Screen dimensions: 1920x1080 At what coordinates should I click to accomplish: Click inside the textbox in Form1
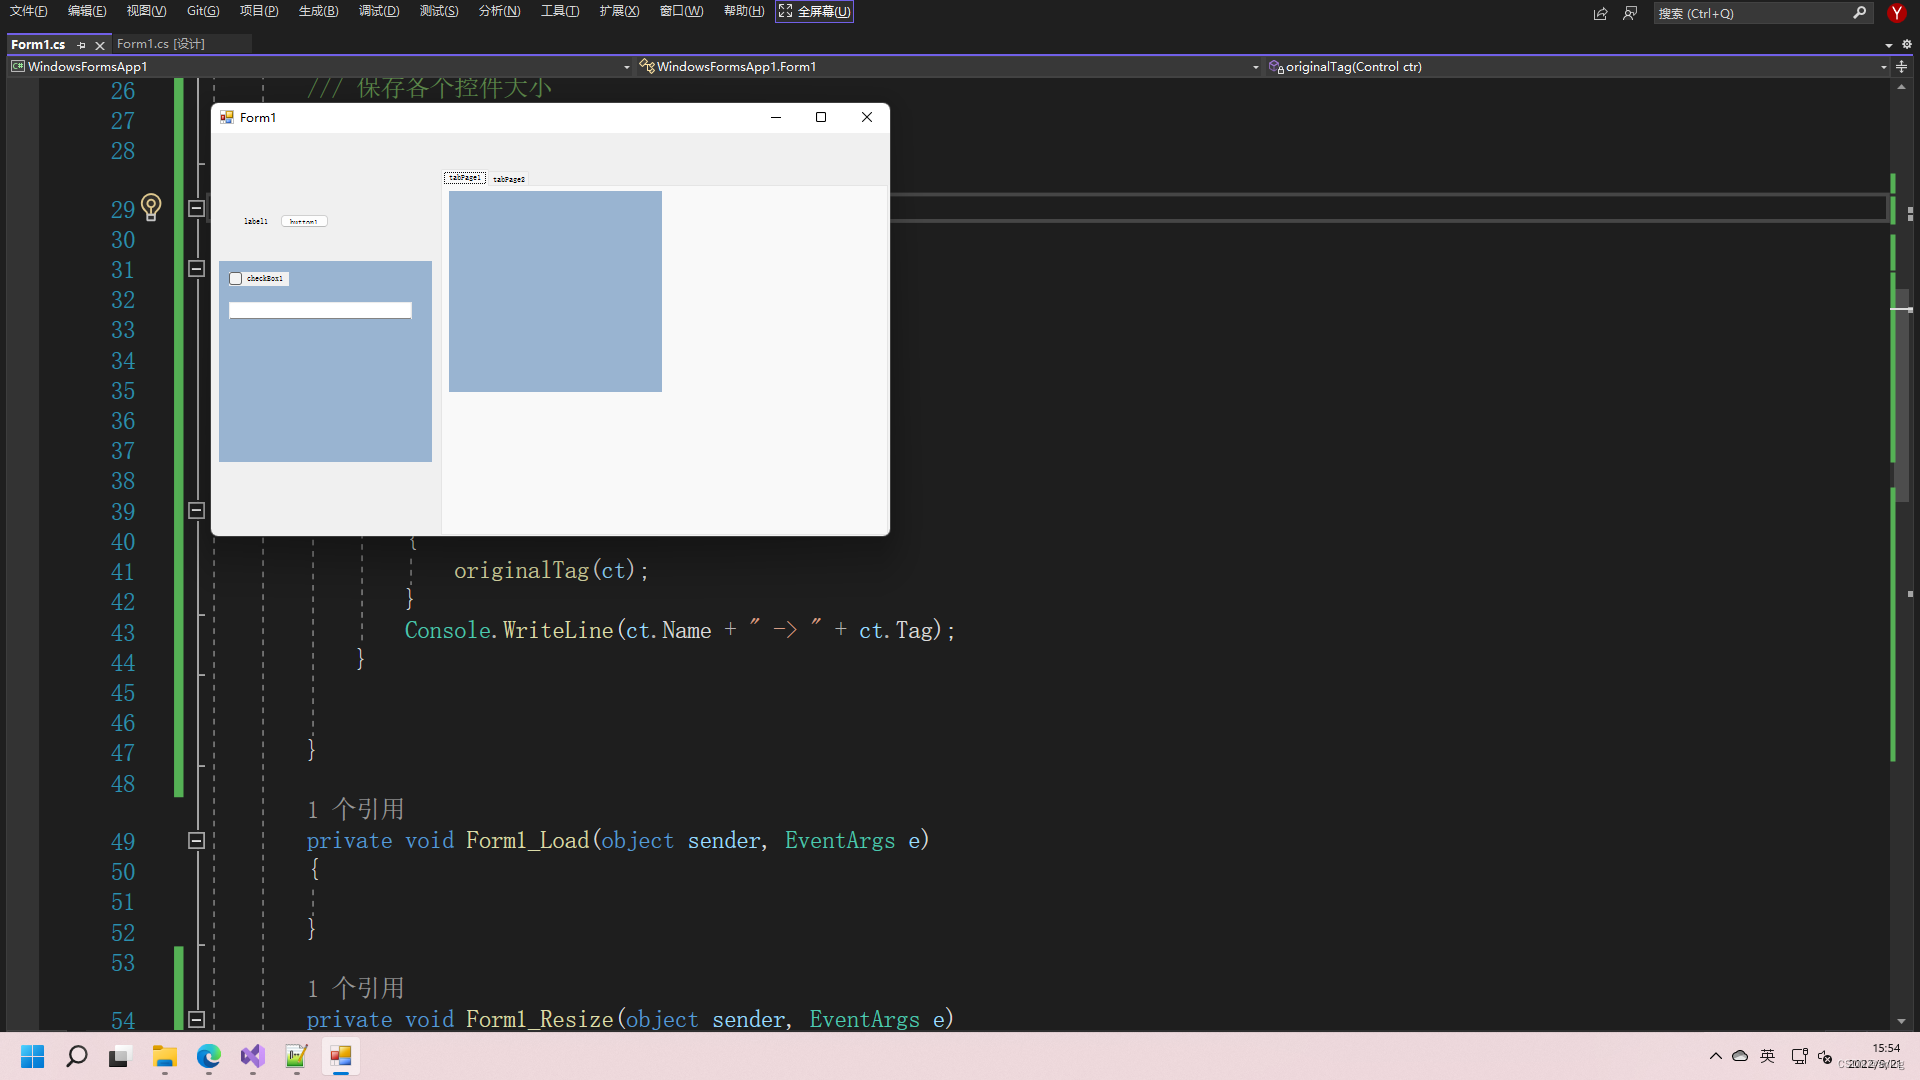point(320,310)
